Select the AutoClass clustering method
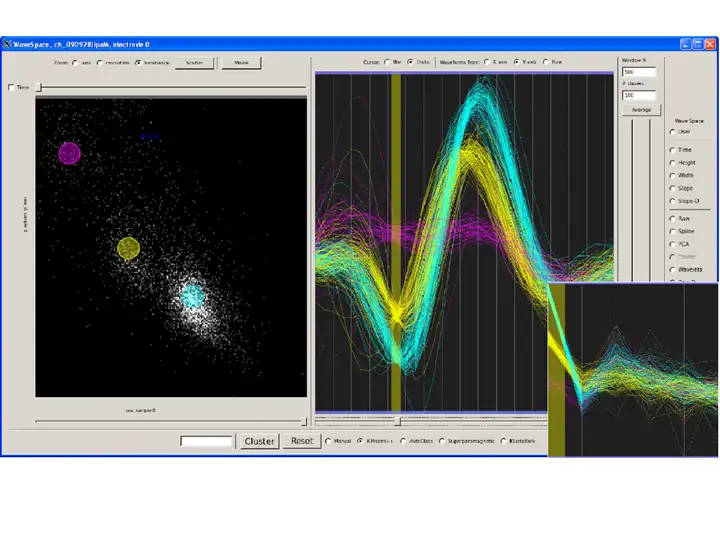 (x=403, y=441)
